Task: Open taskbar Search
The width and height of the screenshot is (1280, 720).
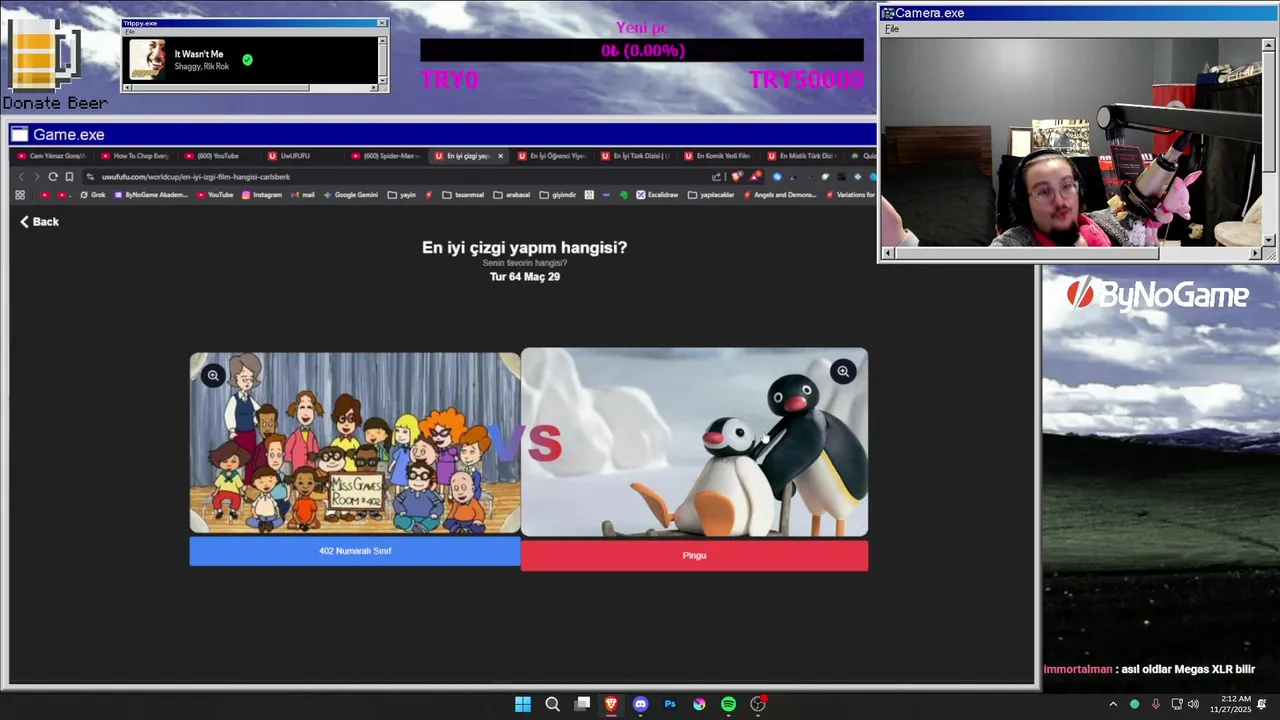Action: pos(552,704)
